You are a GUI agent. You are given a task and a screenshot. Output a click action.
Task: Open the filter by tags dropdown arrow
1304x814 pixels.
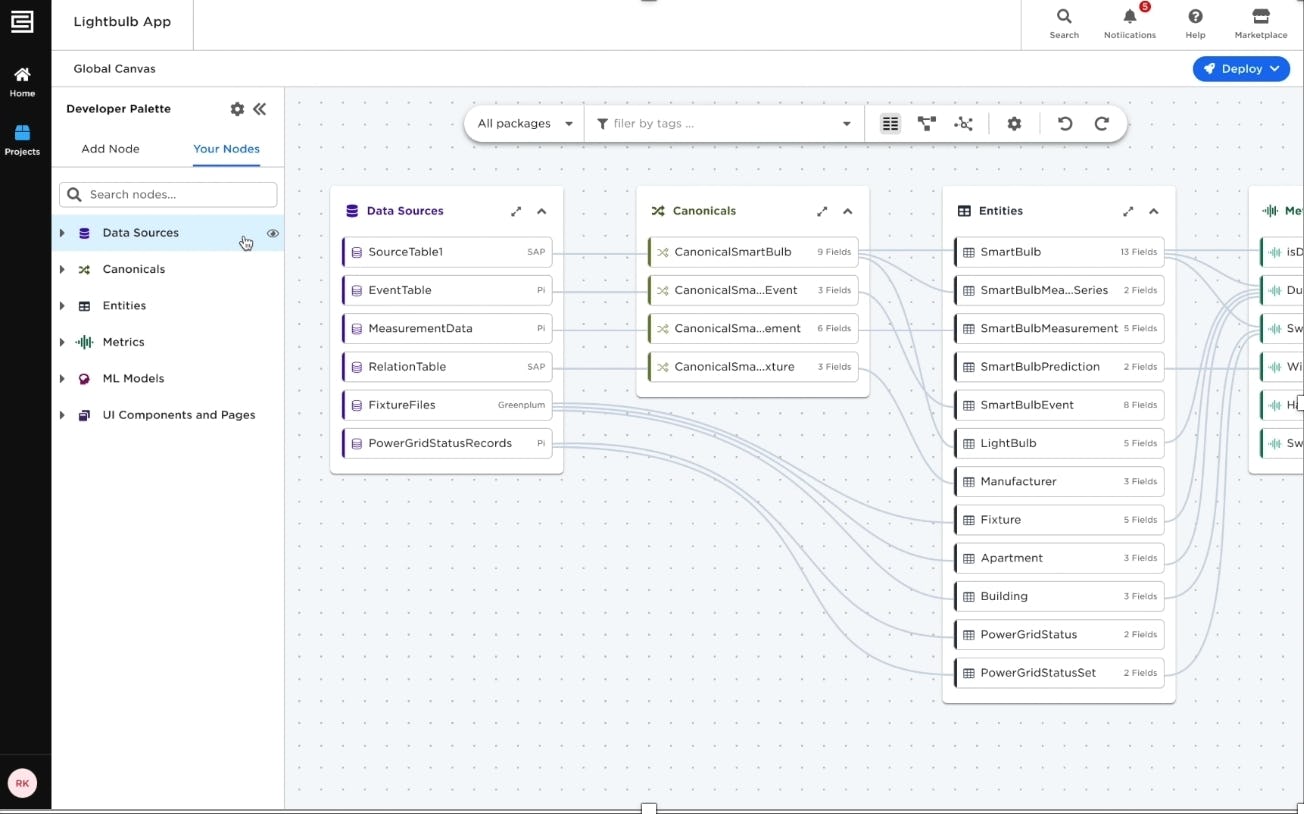pyautogui.click(x=846, y=123)
